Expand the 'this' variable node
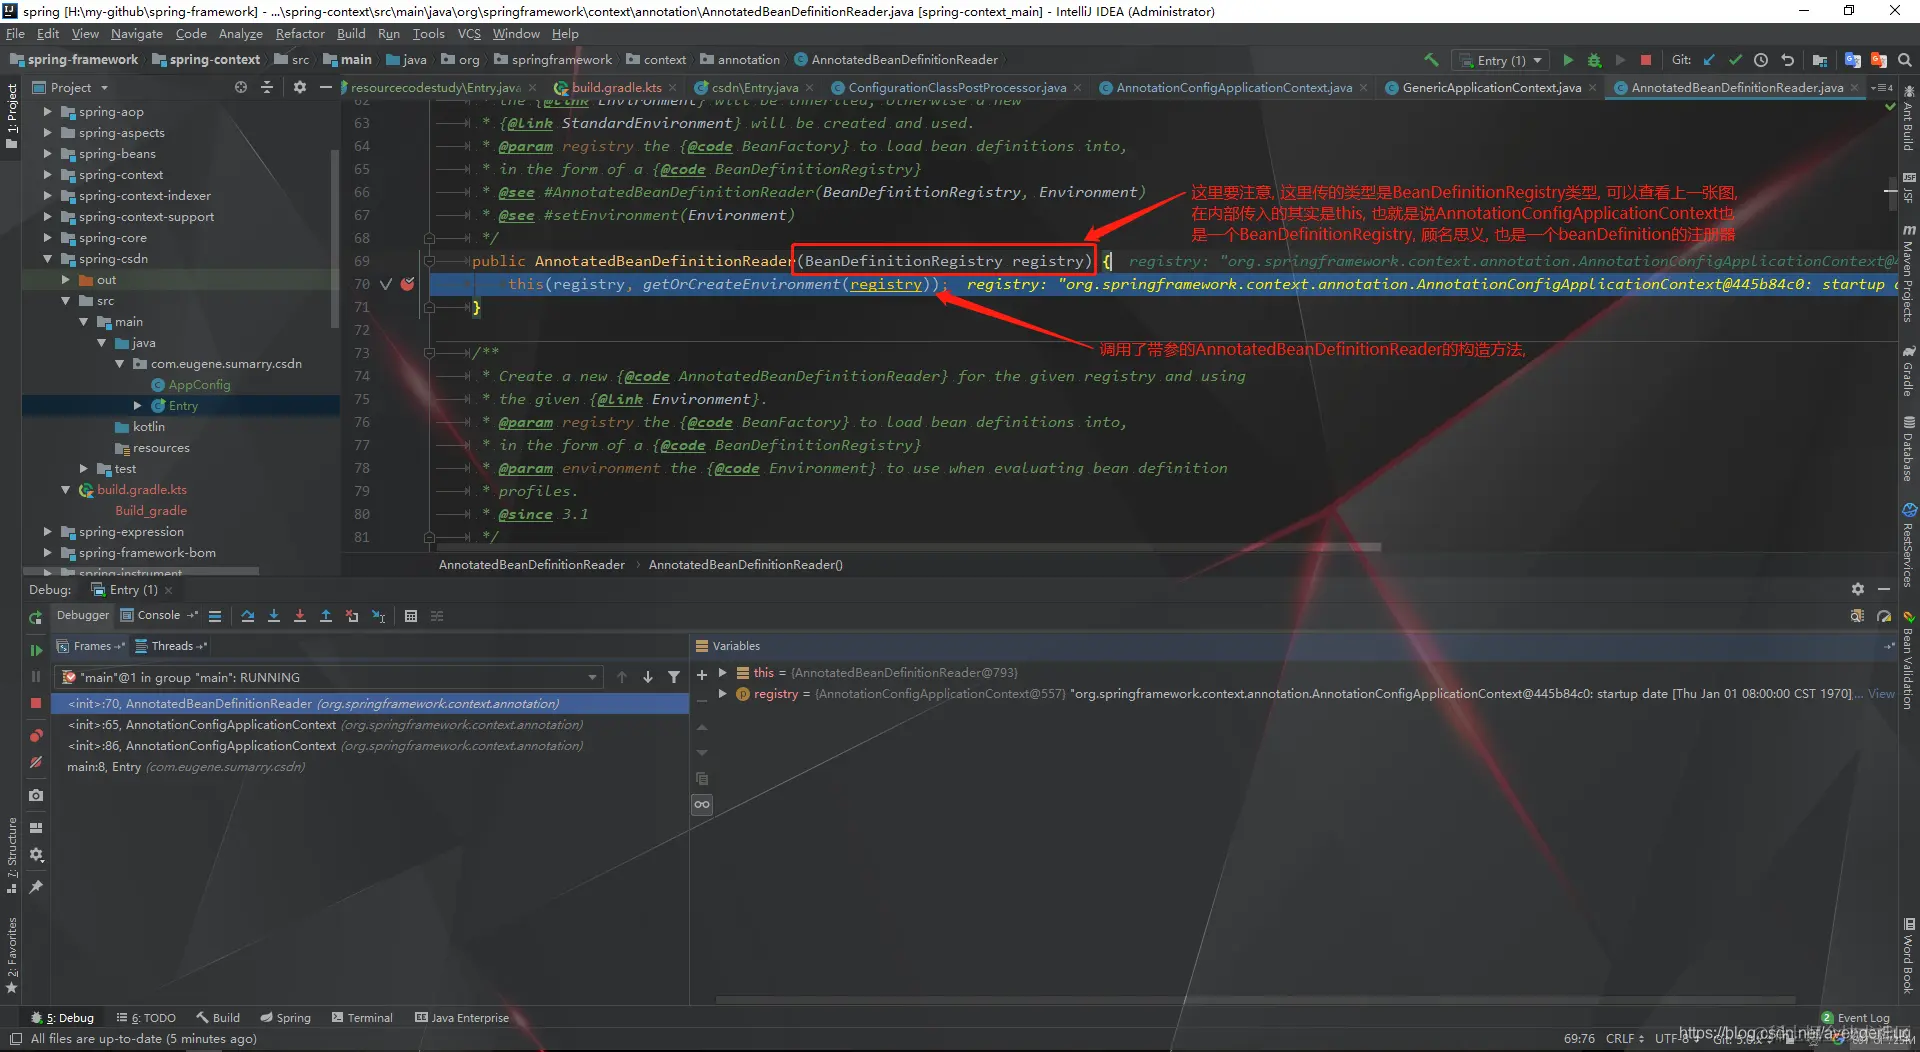1920x1052 pixels. 722,673
